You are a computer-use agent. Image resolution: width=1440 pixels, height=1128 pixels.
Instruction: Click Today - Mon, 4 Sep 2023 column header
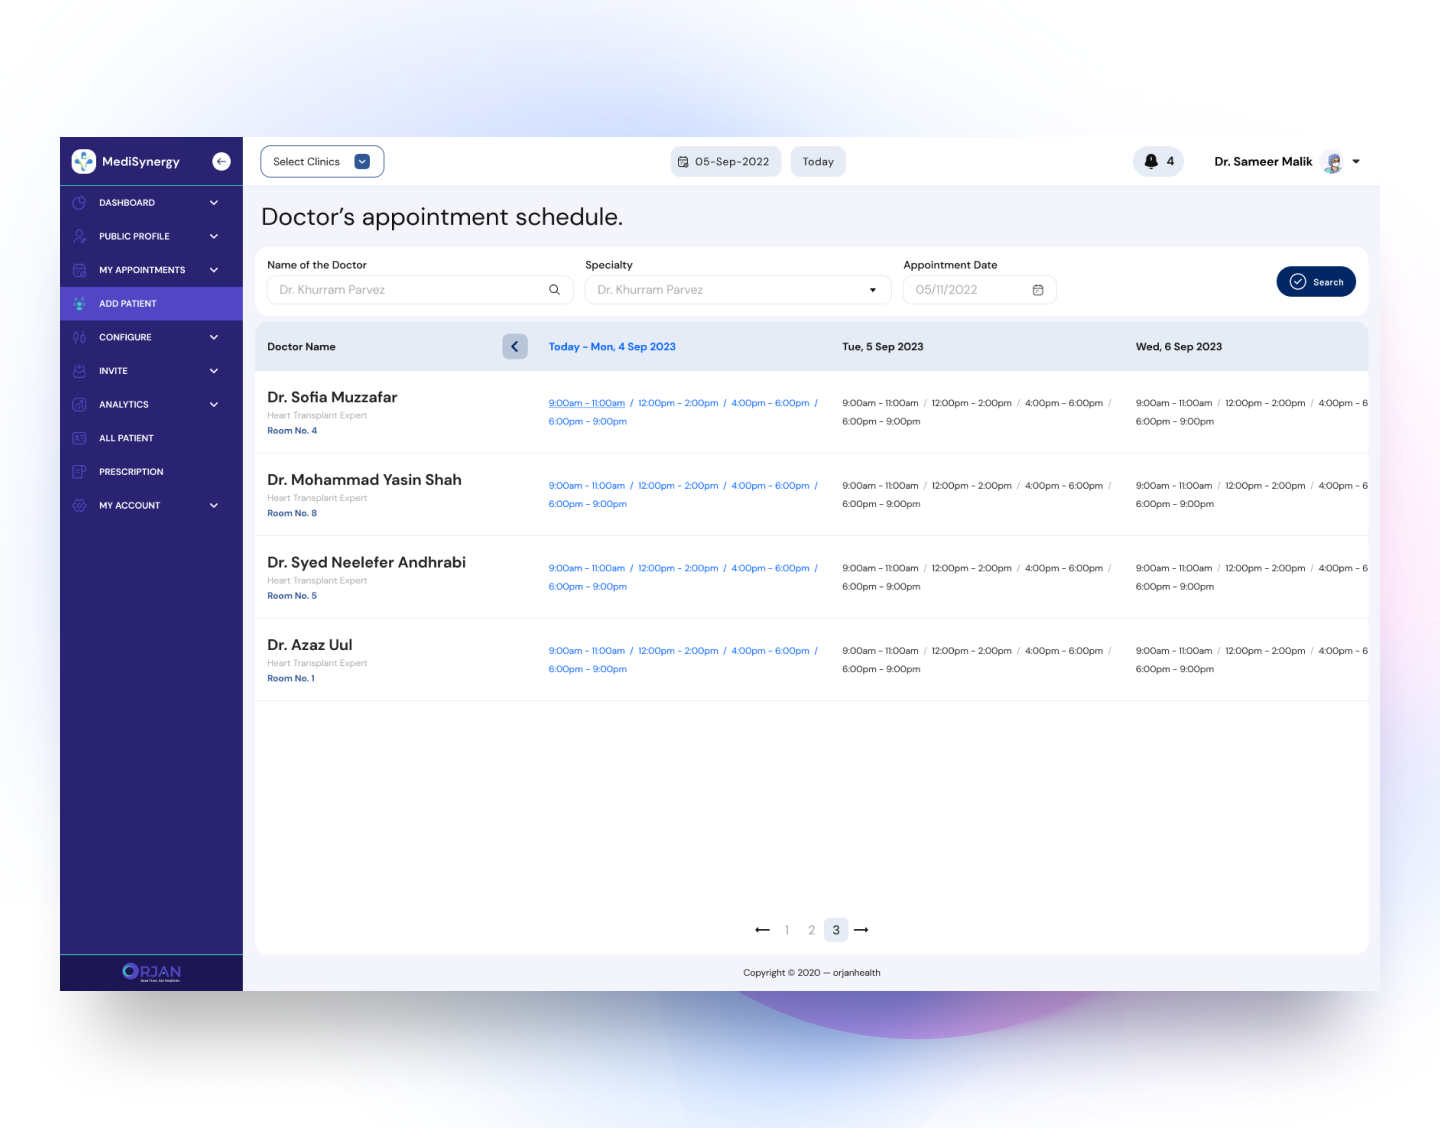point(612,347)
